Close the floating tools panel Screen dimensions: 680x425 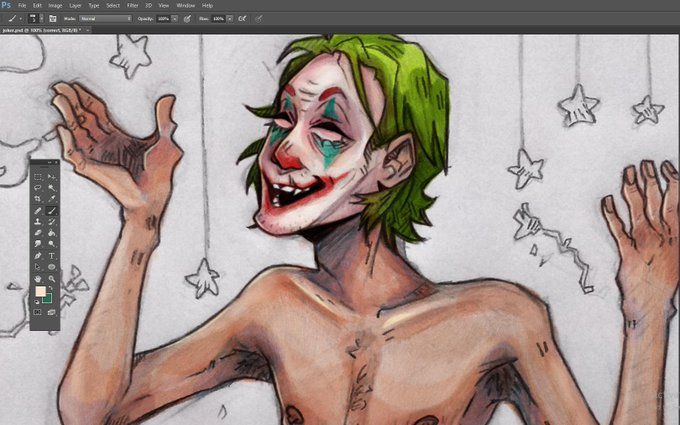56,162
